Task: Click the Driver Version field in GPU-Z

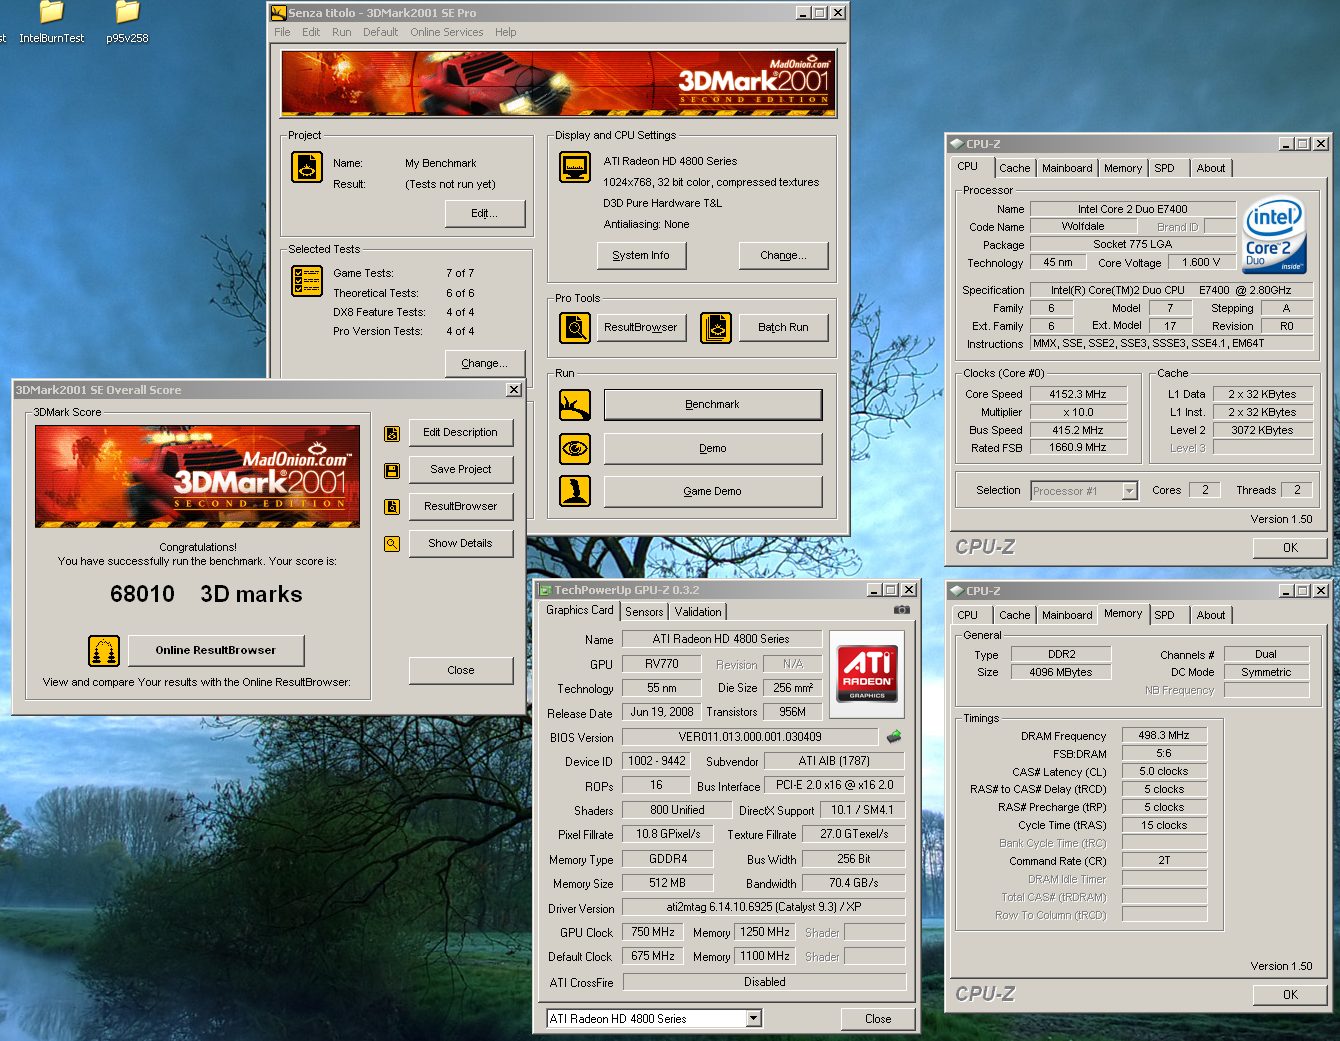Action: pos(763,907)
